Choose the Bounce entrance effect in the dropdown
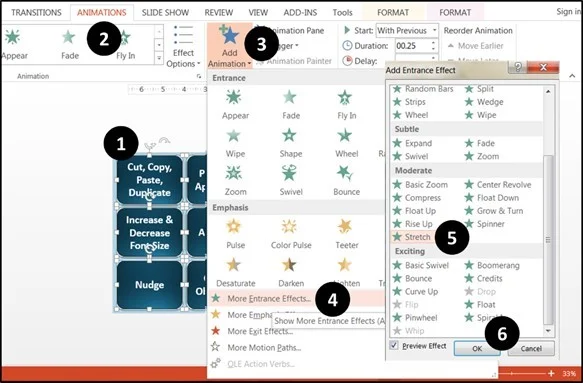The width and height of the screenshot is (583, 383). click(346, 181)
